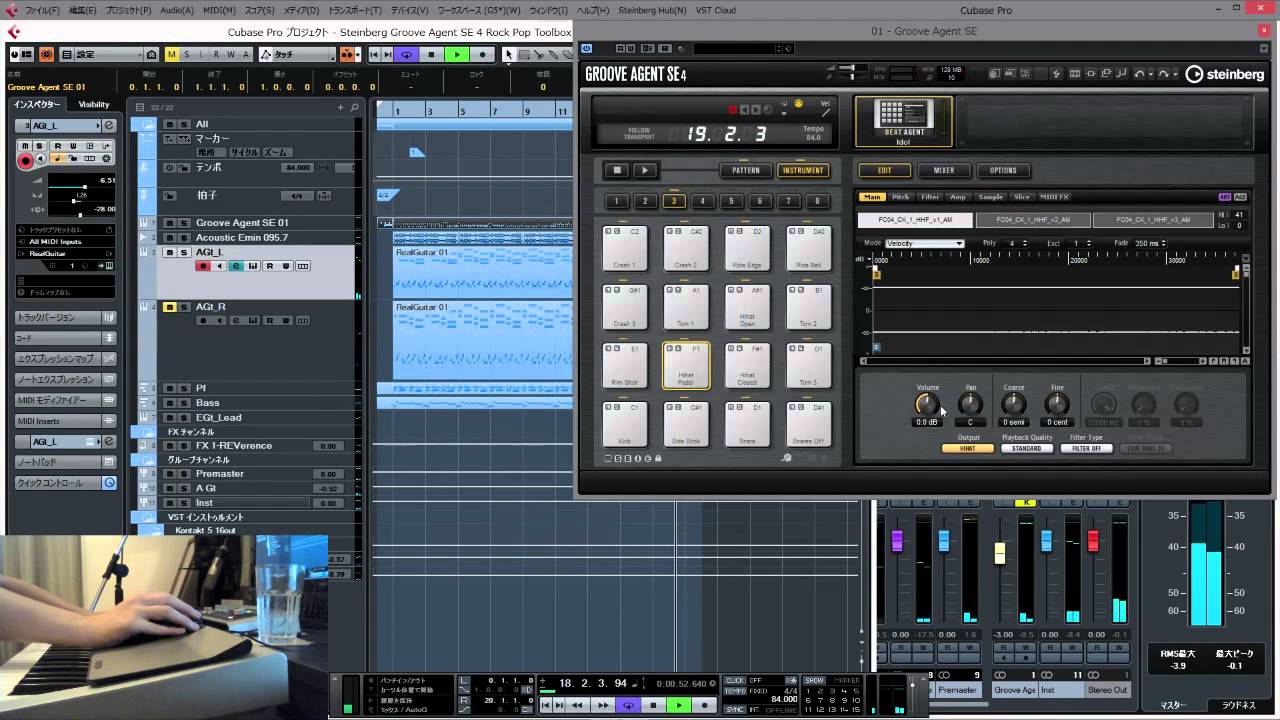Solo the Bass track
This screenshot has height=720, width=1280.
point(183,403)
